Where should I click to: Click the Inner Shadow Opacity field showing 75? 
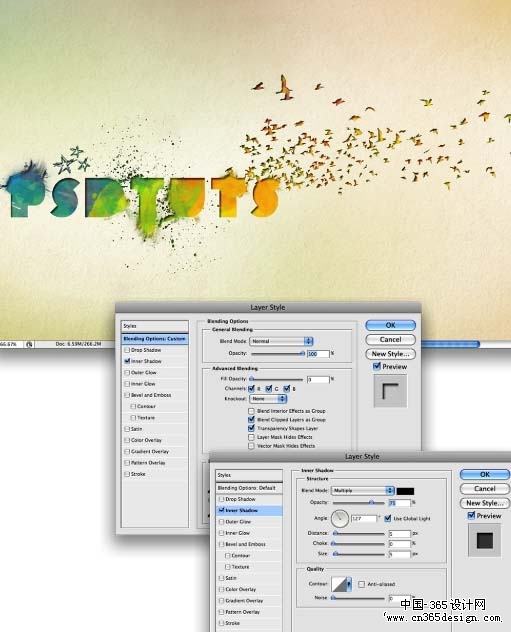click(x=399, y=503)
